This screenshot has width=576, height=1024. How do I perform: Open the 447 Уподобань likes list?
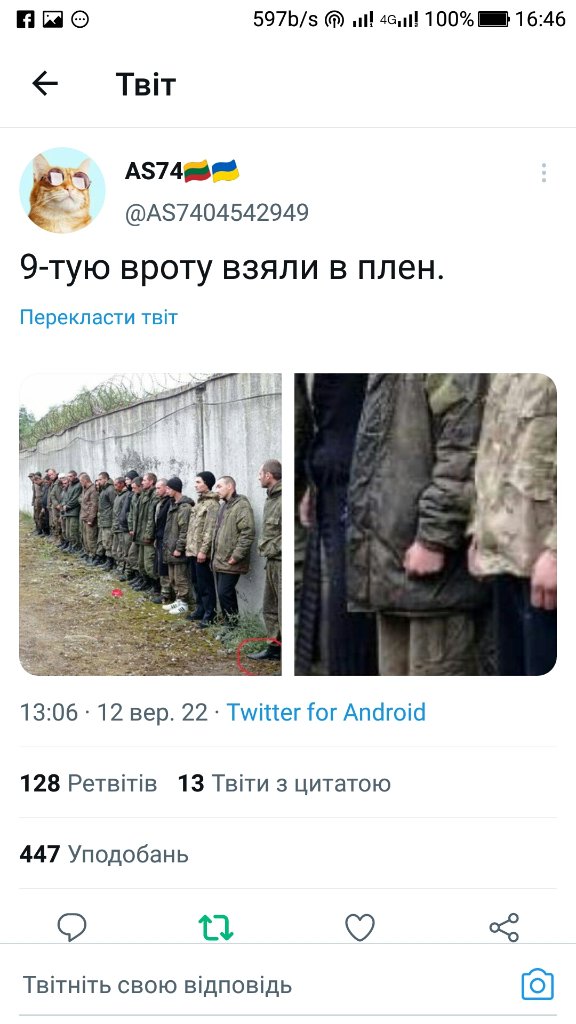point(104,854)
